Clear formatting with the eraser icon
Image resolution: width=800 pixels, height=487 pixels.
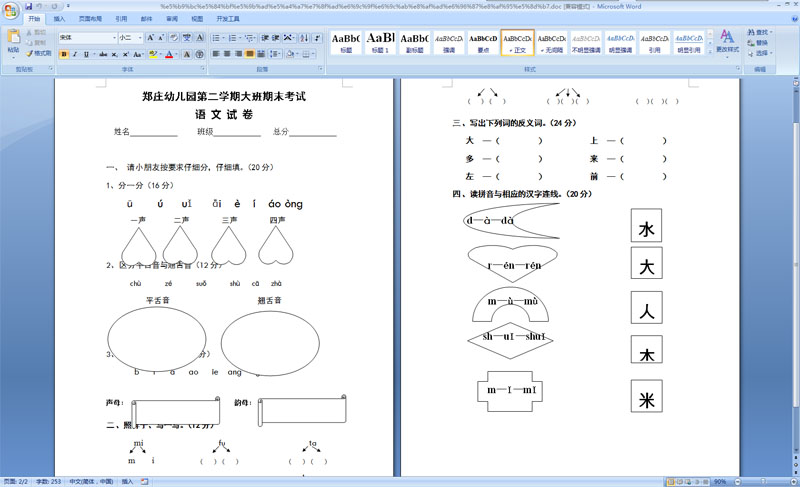(x=173, y=38)
